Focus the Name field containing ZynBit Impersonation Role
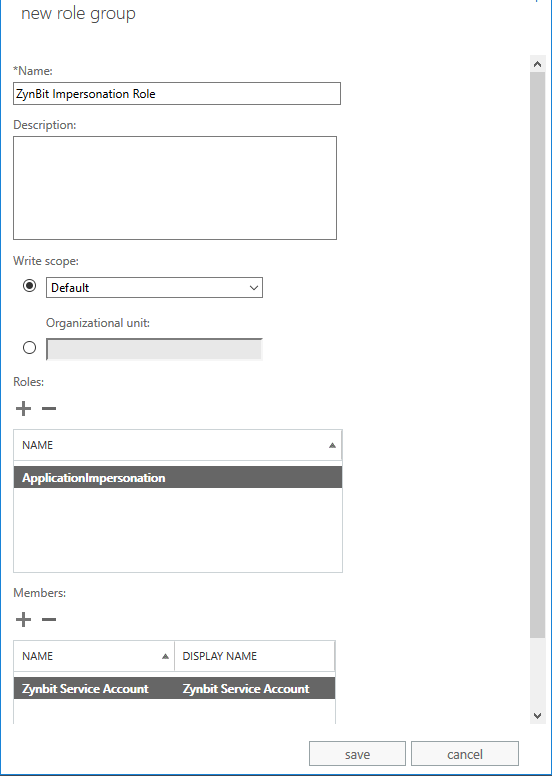This screenshot has height=776, width=552. click(x=177, y=94)
